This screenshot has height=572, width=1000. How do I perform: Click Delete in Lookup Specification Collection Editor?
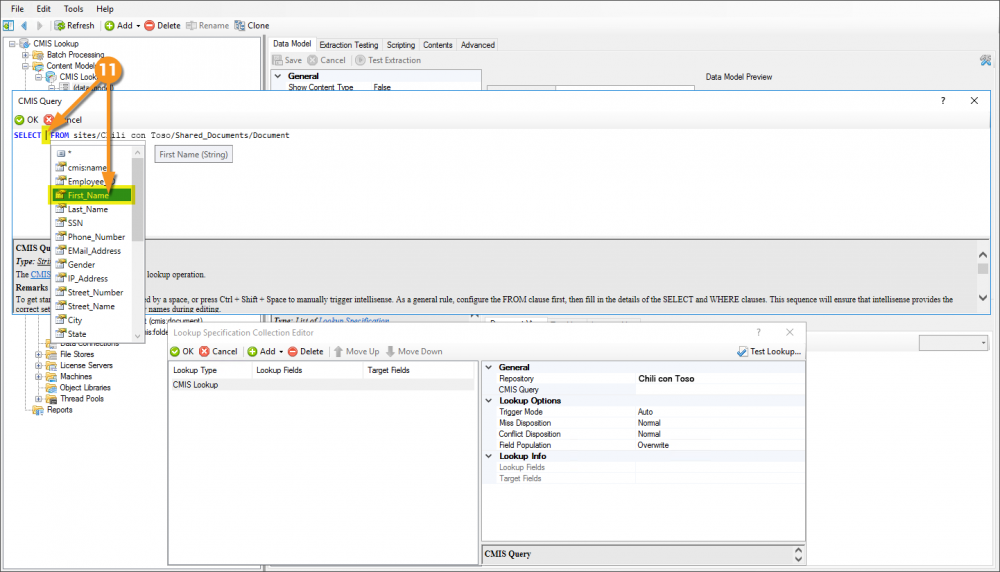click(305, 351)
